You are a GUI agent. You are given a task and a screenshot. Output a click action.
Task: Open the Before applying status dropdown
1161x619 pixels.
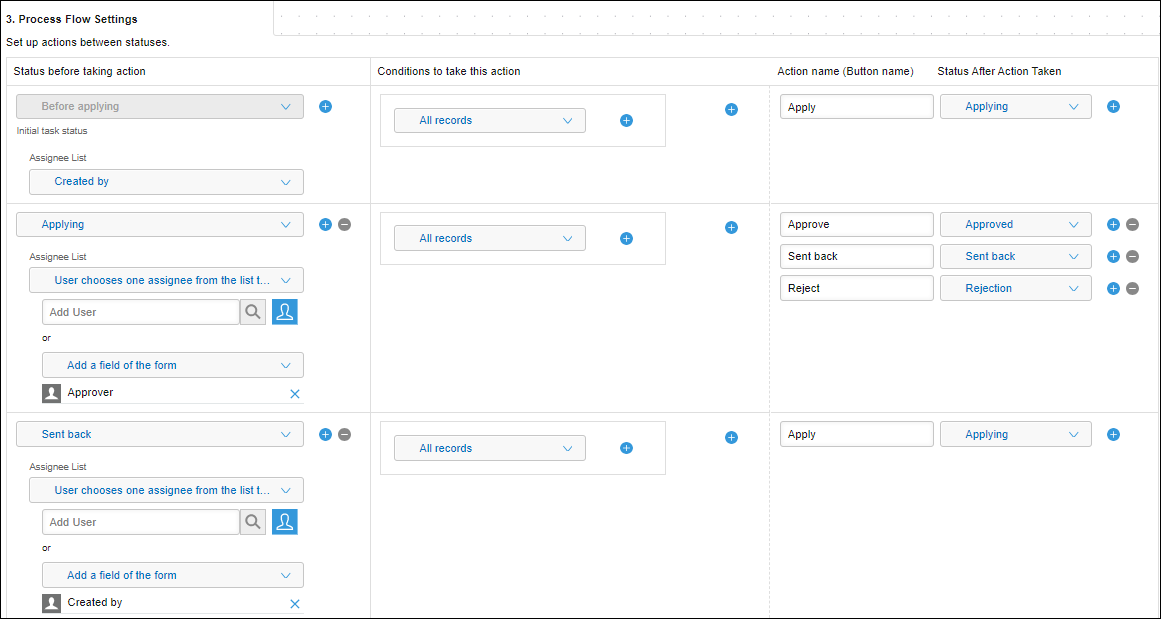(160, 107)
